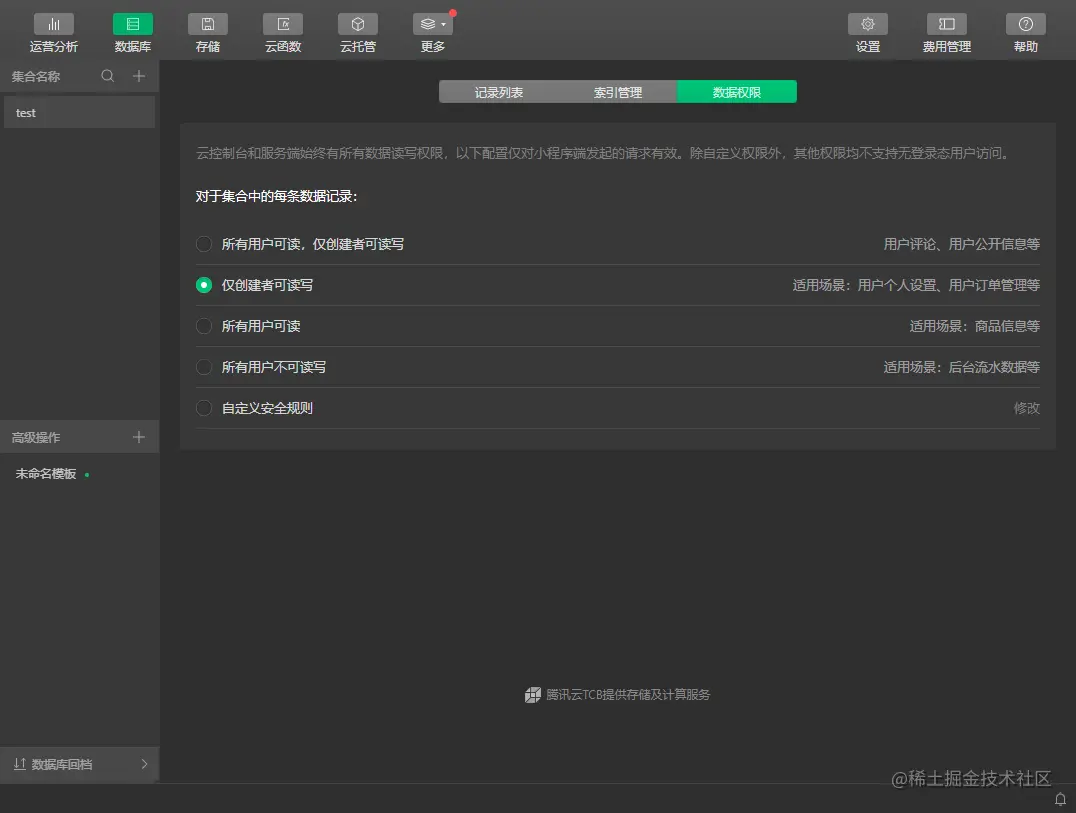Click 腾讯云TCB提供存储及计算服务 footer text

628,695
